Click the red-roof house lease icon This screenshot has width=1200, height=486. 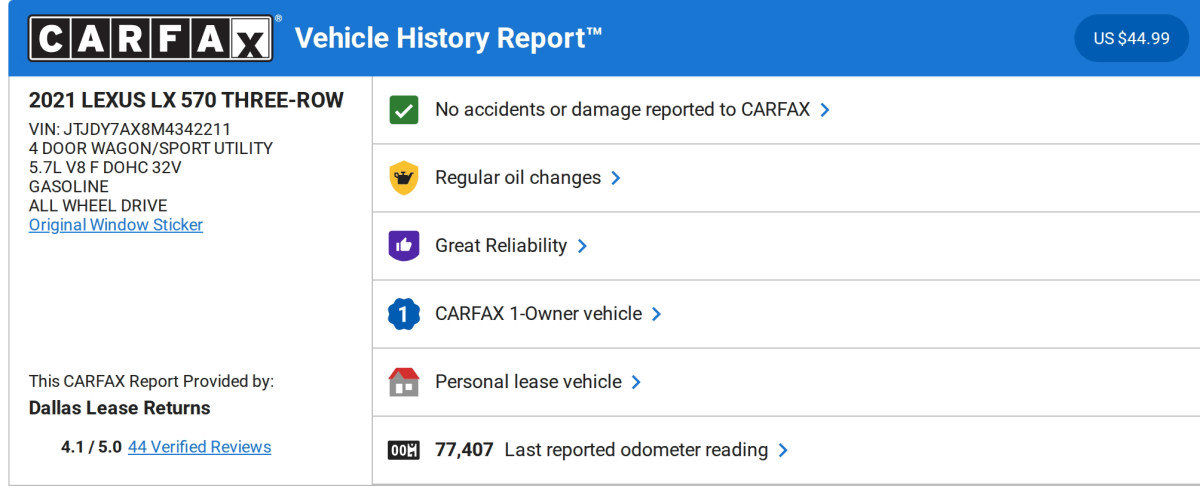tap(403, 382)
